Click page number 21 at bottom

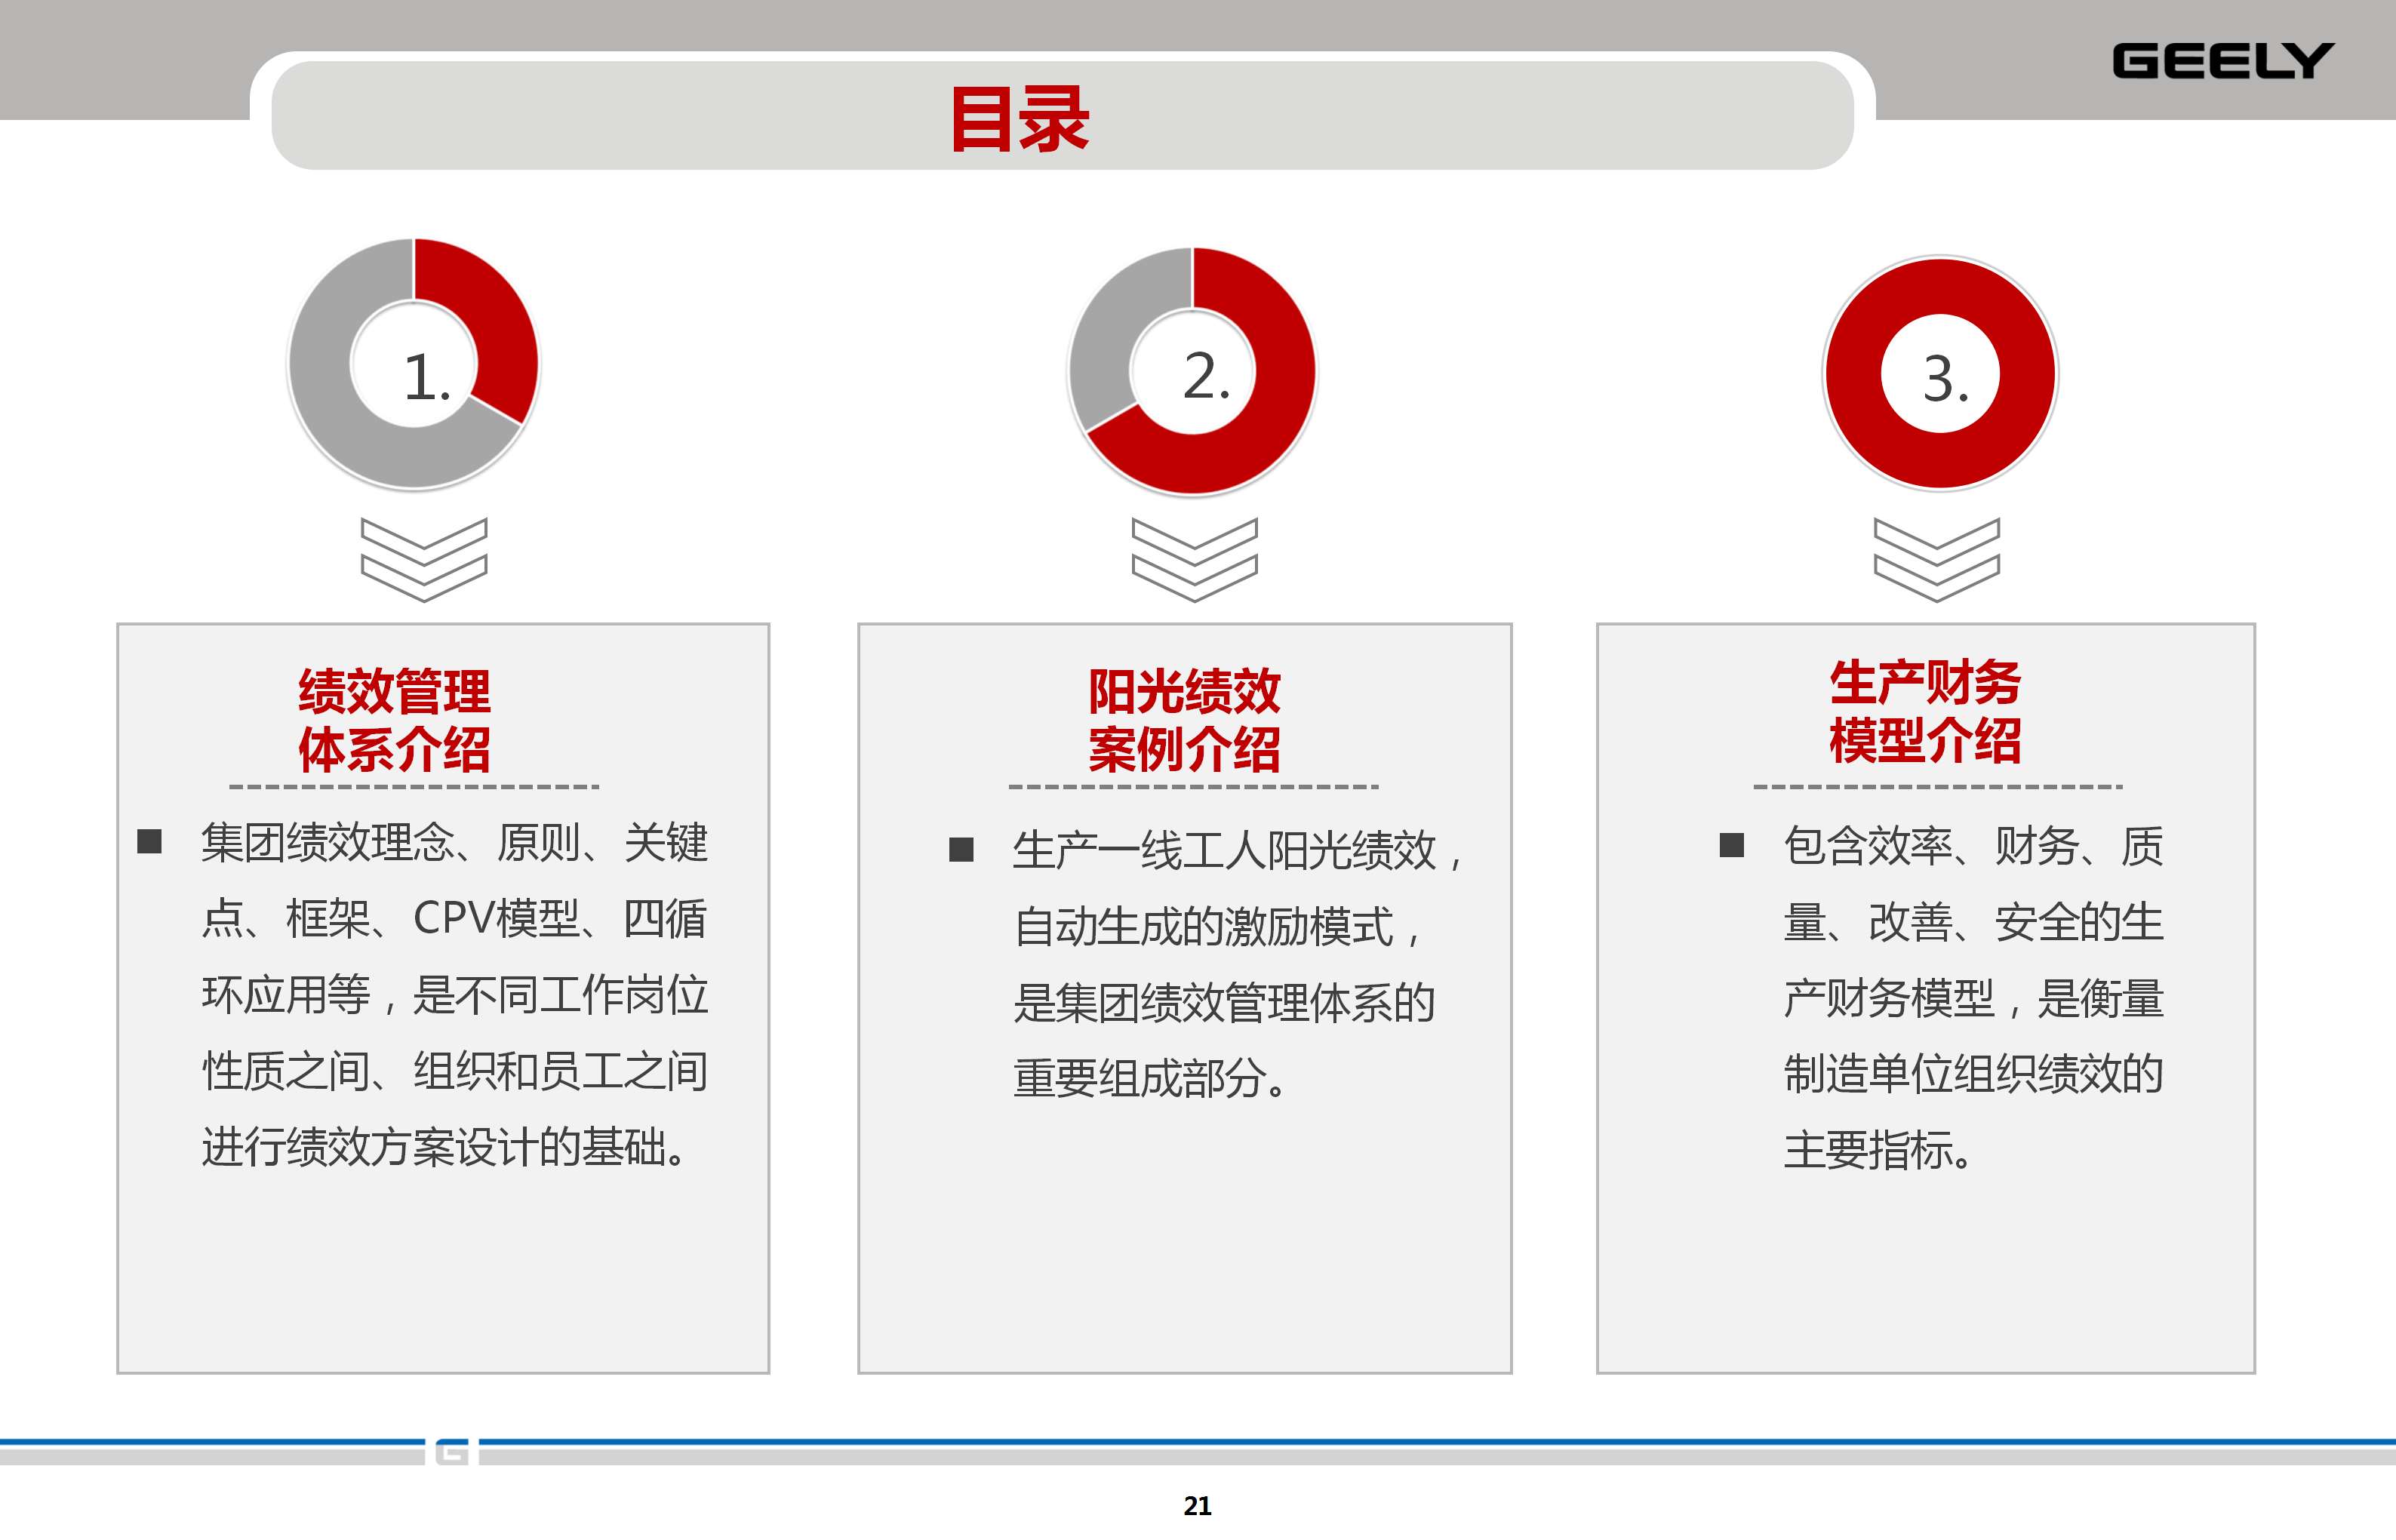pos(1197,1505)
